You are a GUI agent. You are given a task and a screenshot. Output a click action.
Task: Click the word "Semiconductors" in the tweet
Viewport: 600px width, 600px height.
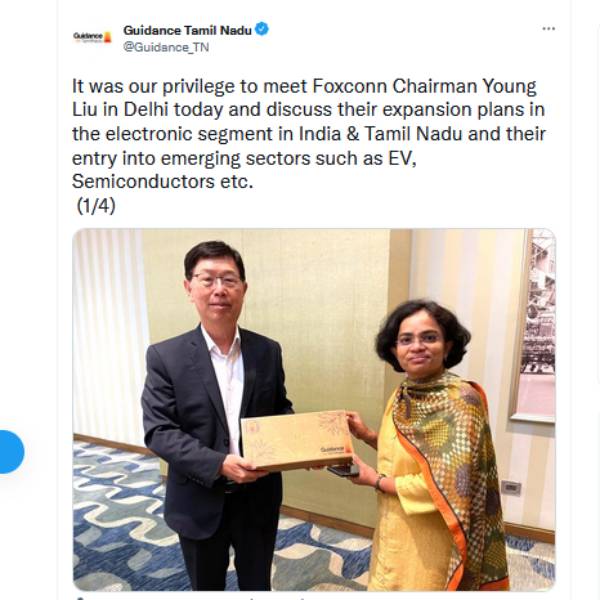(x=143, y=181)
